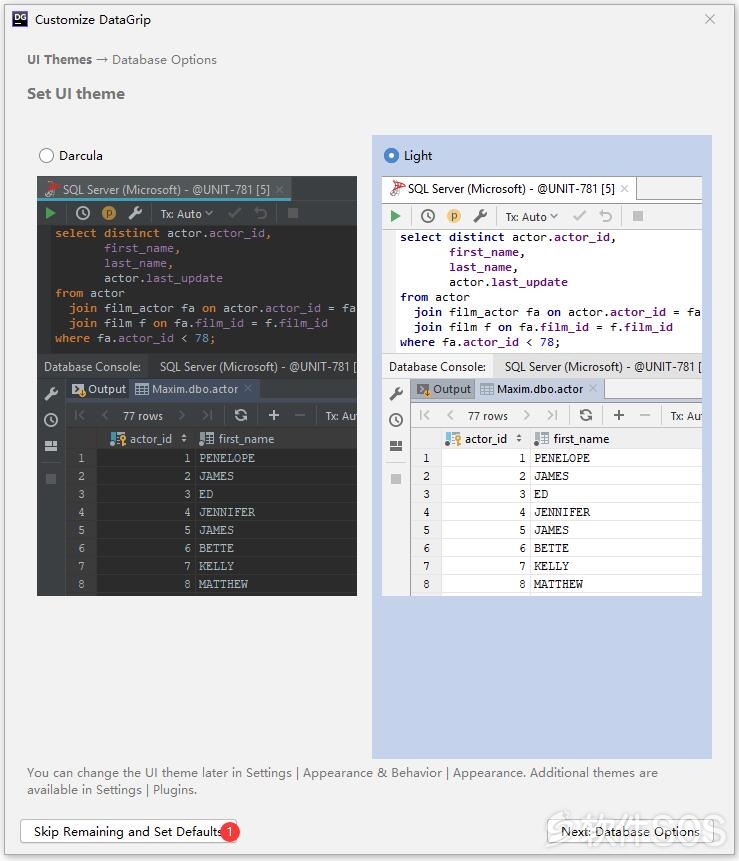The image size is (739, 861).
Task: Click the orange P parameters icon in Light preview
Action: 454,216
